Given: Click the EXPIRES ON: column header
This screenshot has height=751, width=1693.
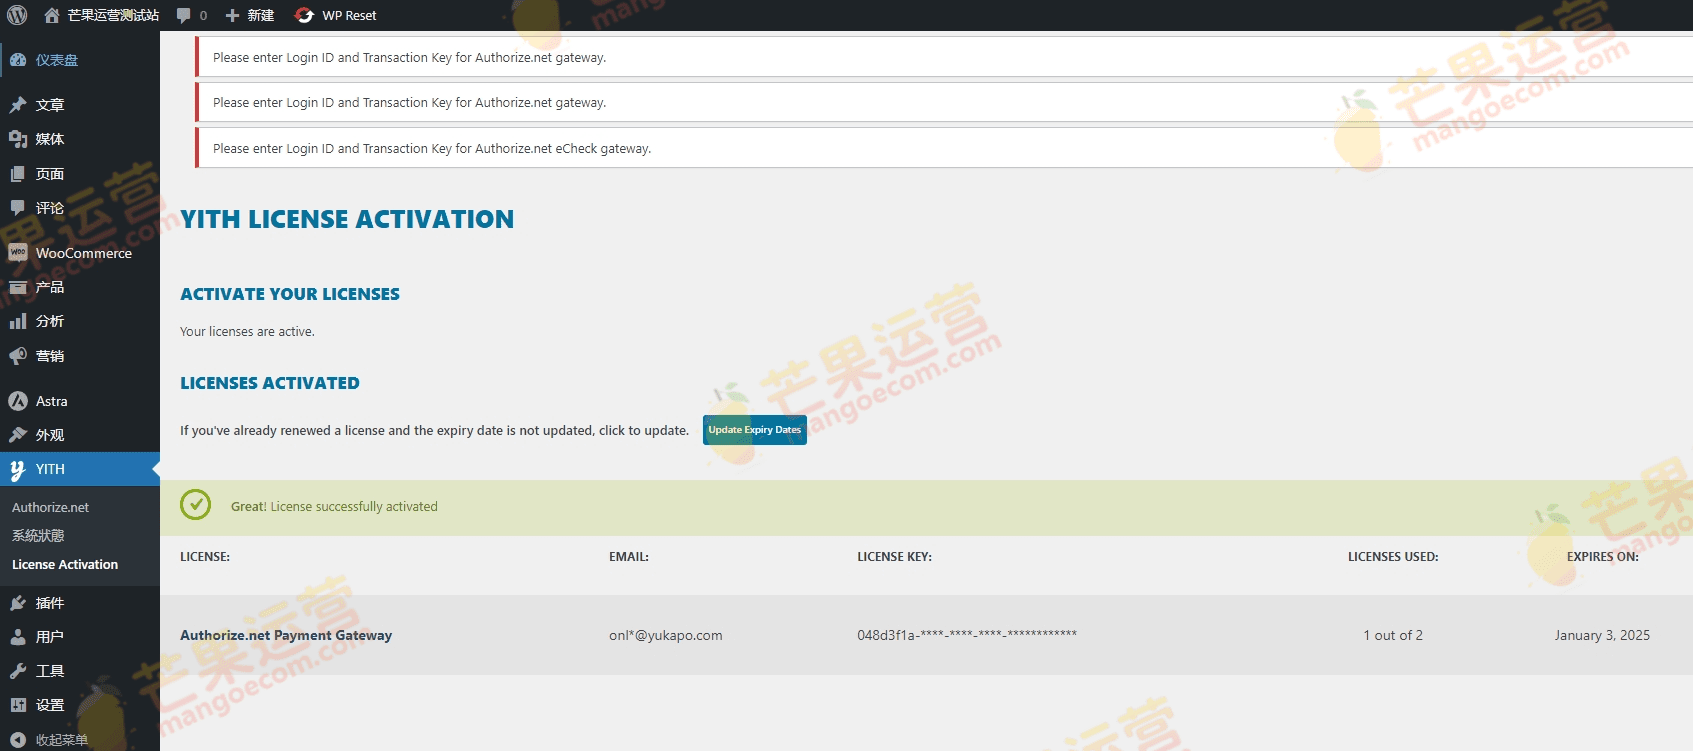Looking at the screenshot, I should [1602, 556].
